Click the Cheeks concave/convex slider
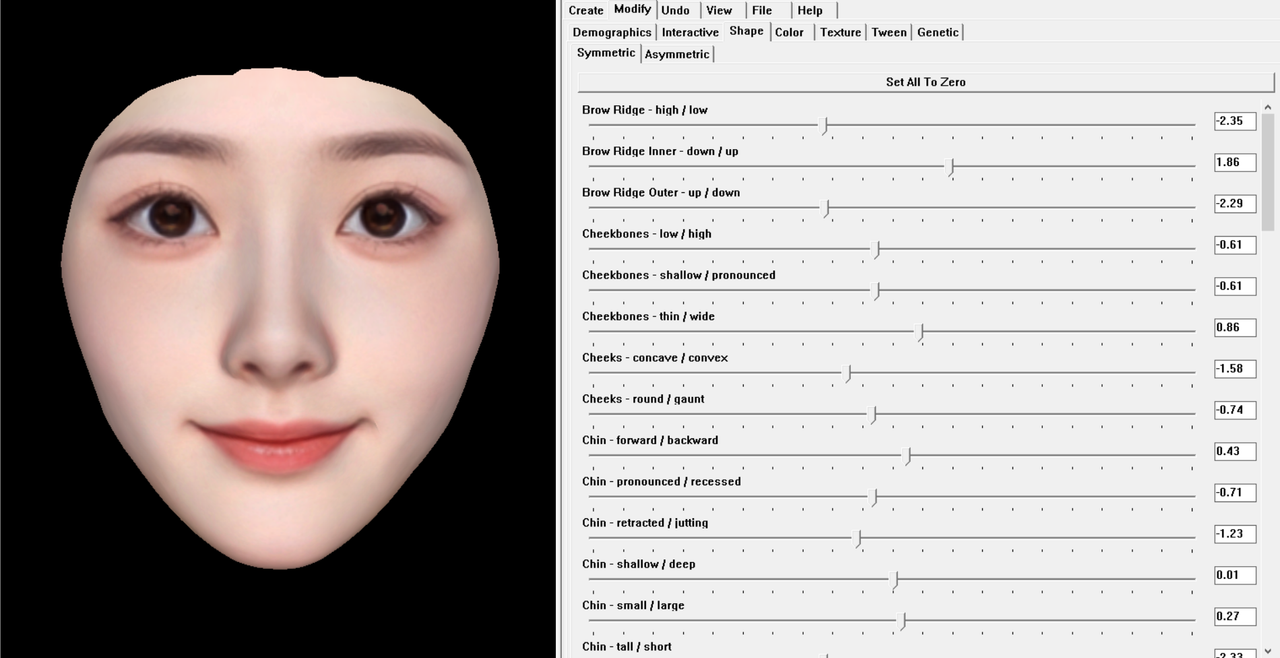 point(892,374)
